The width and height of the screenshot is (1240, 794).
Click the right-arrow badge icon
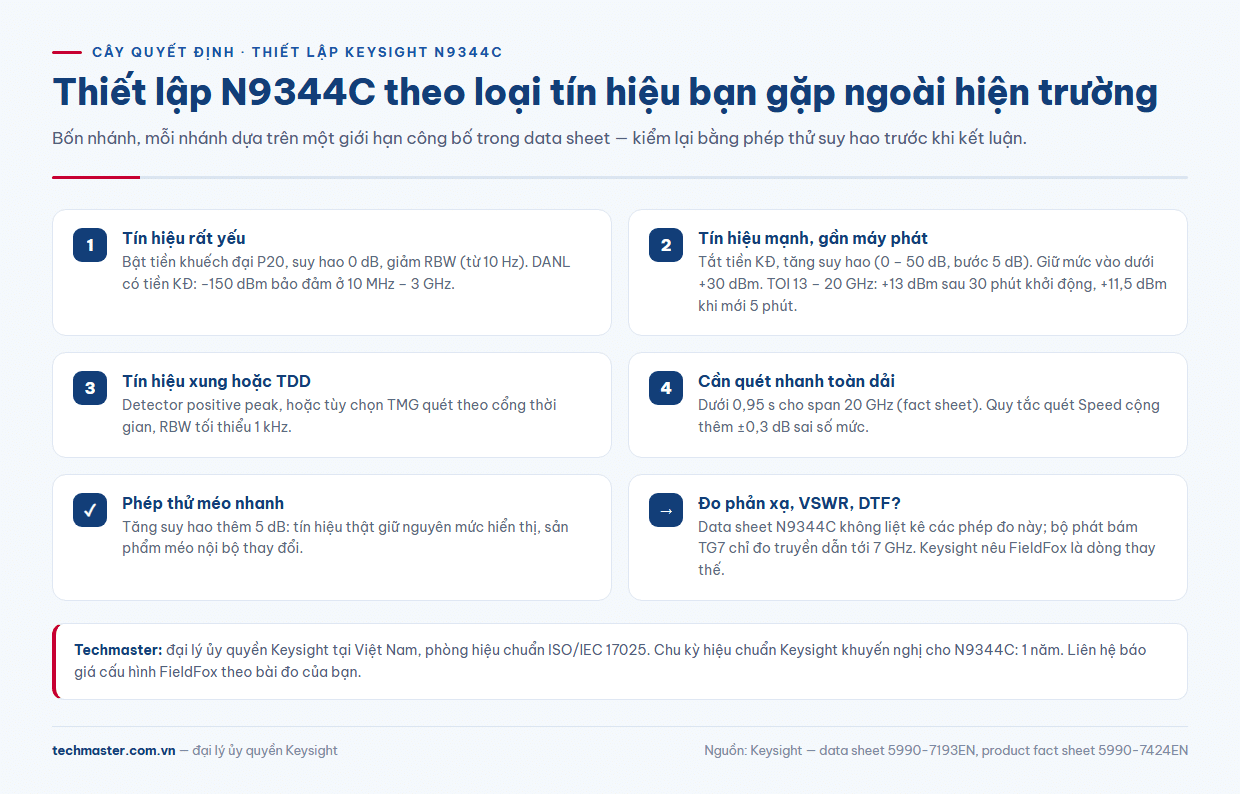666,510
